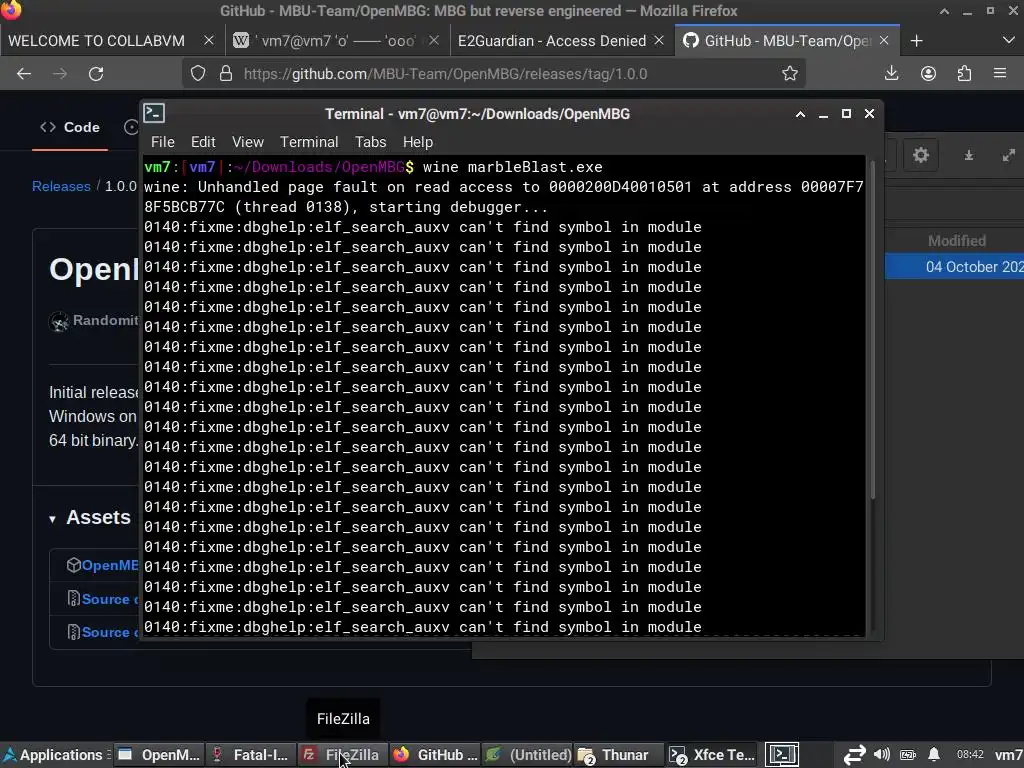
Task: Click the battery power tray icon
Action: [908, 755]
